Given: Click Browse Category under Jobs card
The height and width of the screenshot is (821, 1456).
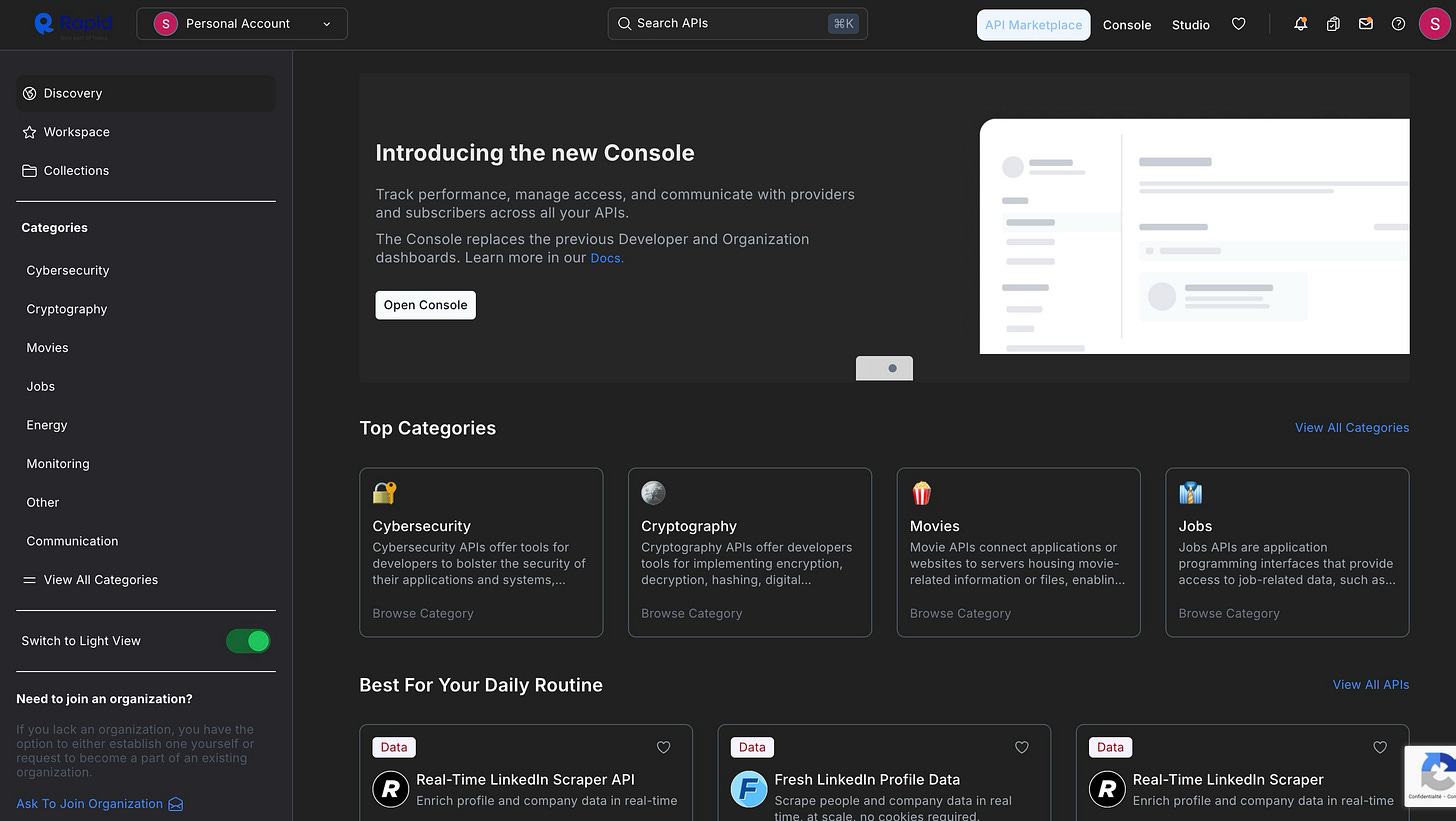Looking at the screenshot, I should coord(1229,614).
